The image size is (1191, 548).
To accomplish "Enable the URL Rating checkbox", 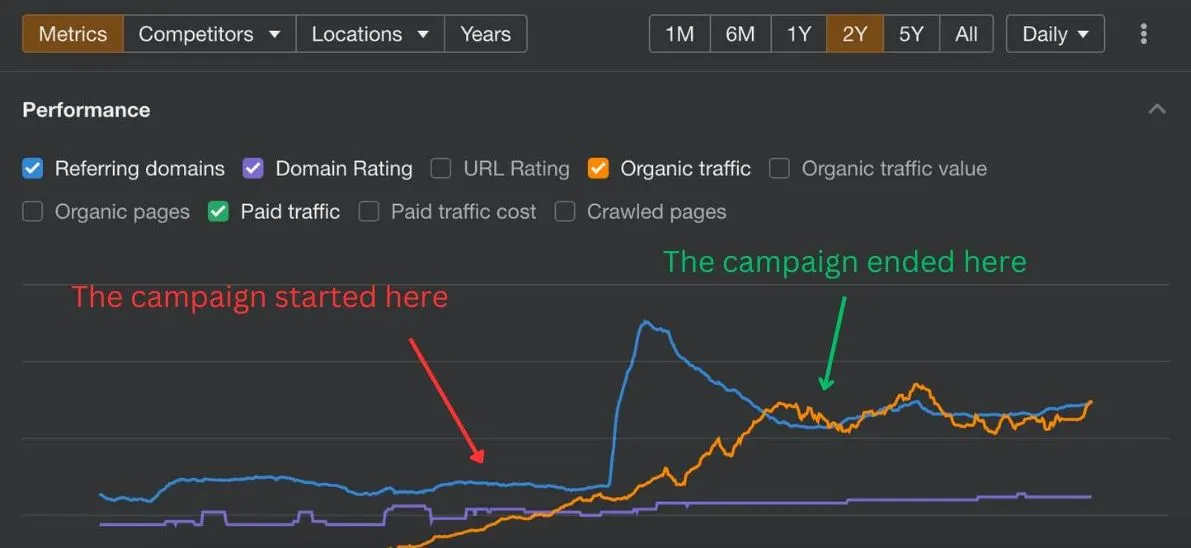I will (441, 169).
